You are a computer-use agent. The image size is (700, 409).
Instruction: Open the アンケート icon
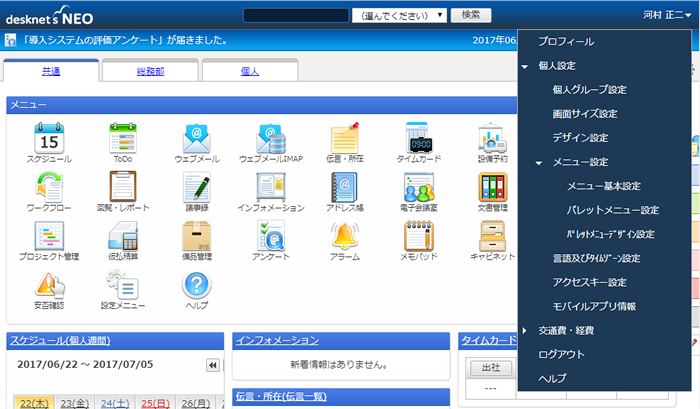tap(272, 236)
